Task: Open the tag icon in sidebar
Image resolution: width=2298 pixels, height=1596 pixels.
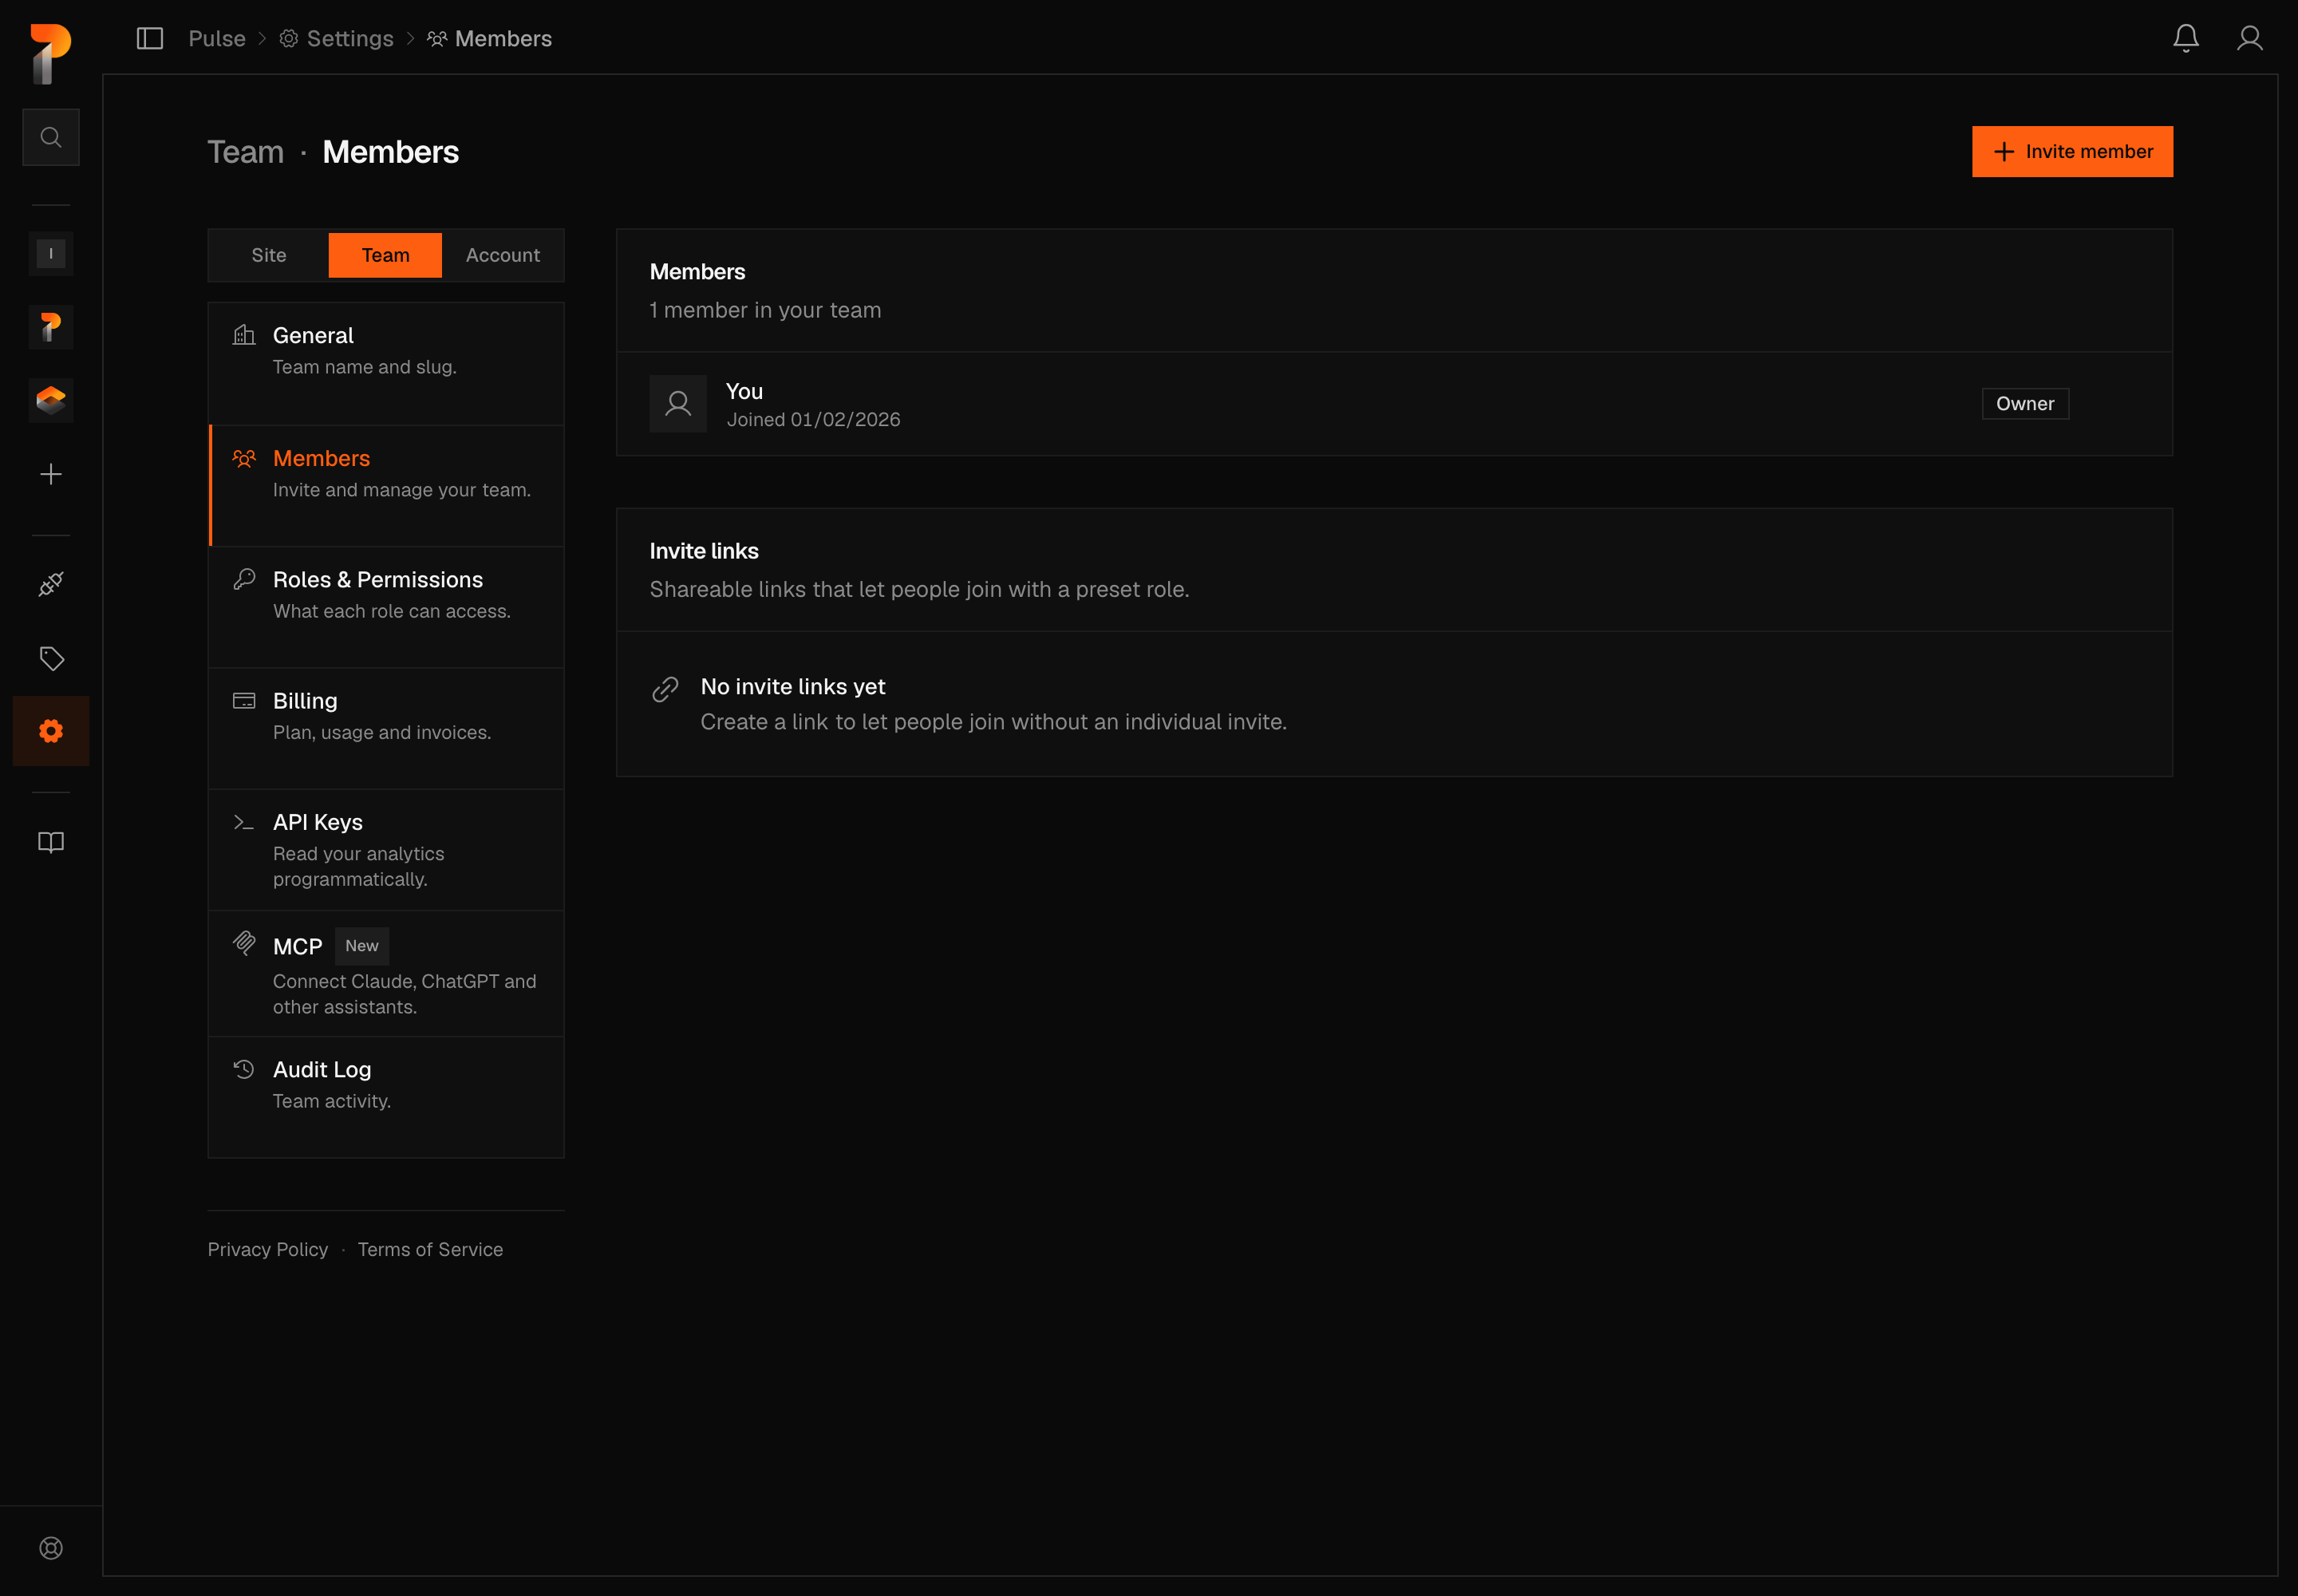Action: (x=51, y=658)
